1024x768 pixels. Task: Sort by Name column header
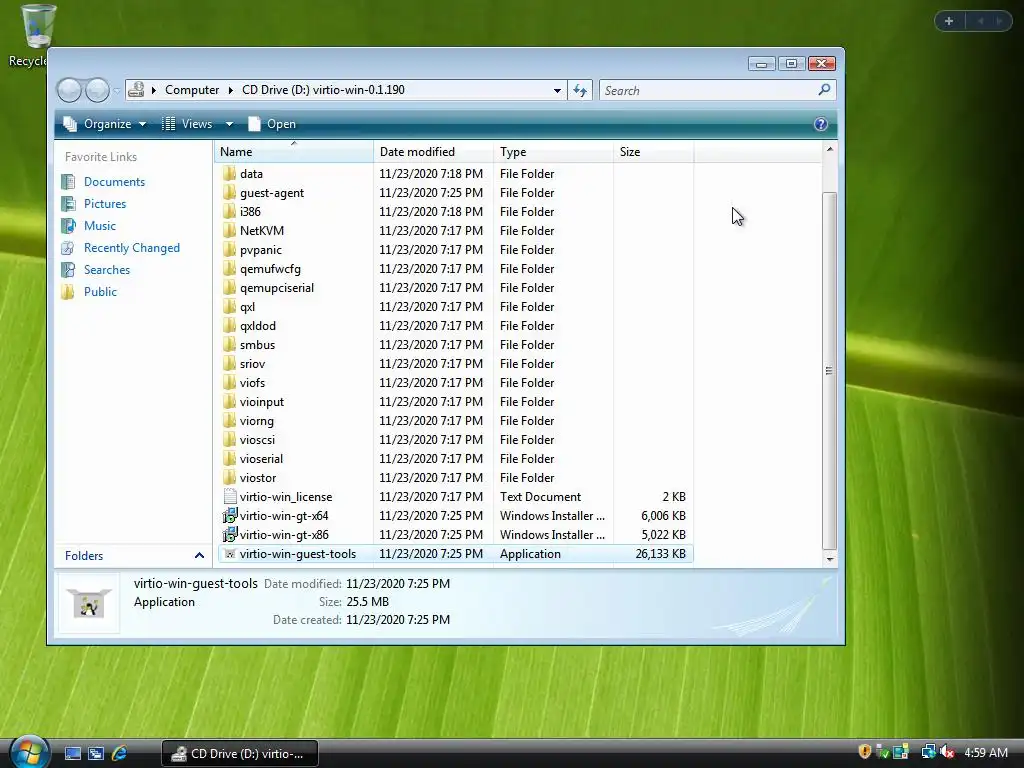[x=294, y=152]
